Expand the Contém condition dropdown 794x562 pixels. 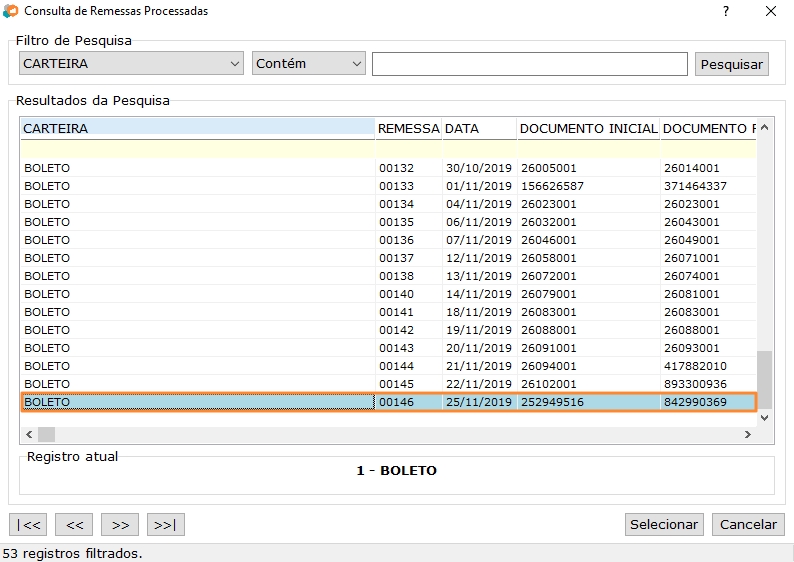tap(309, 64)
